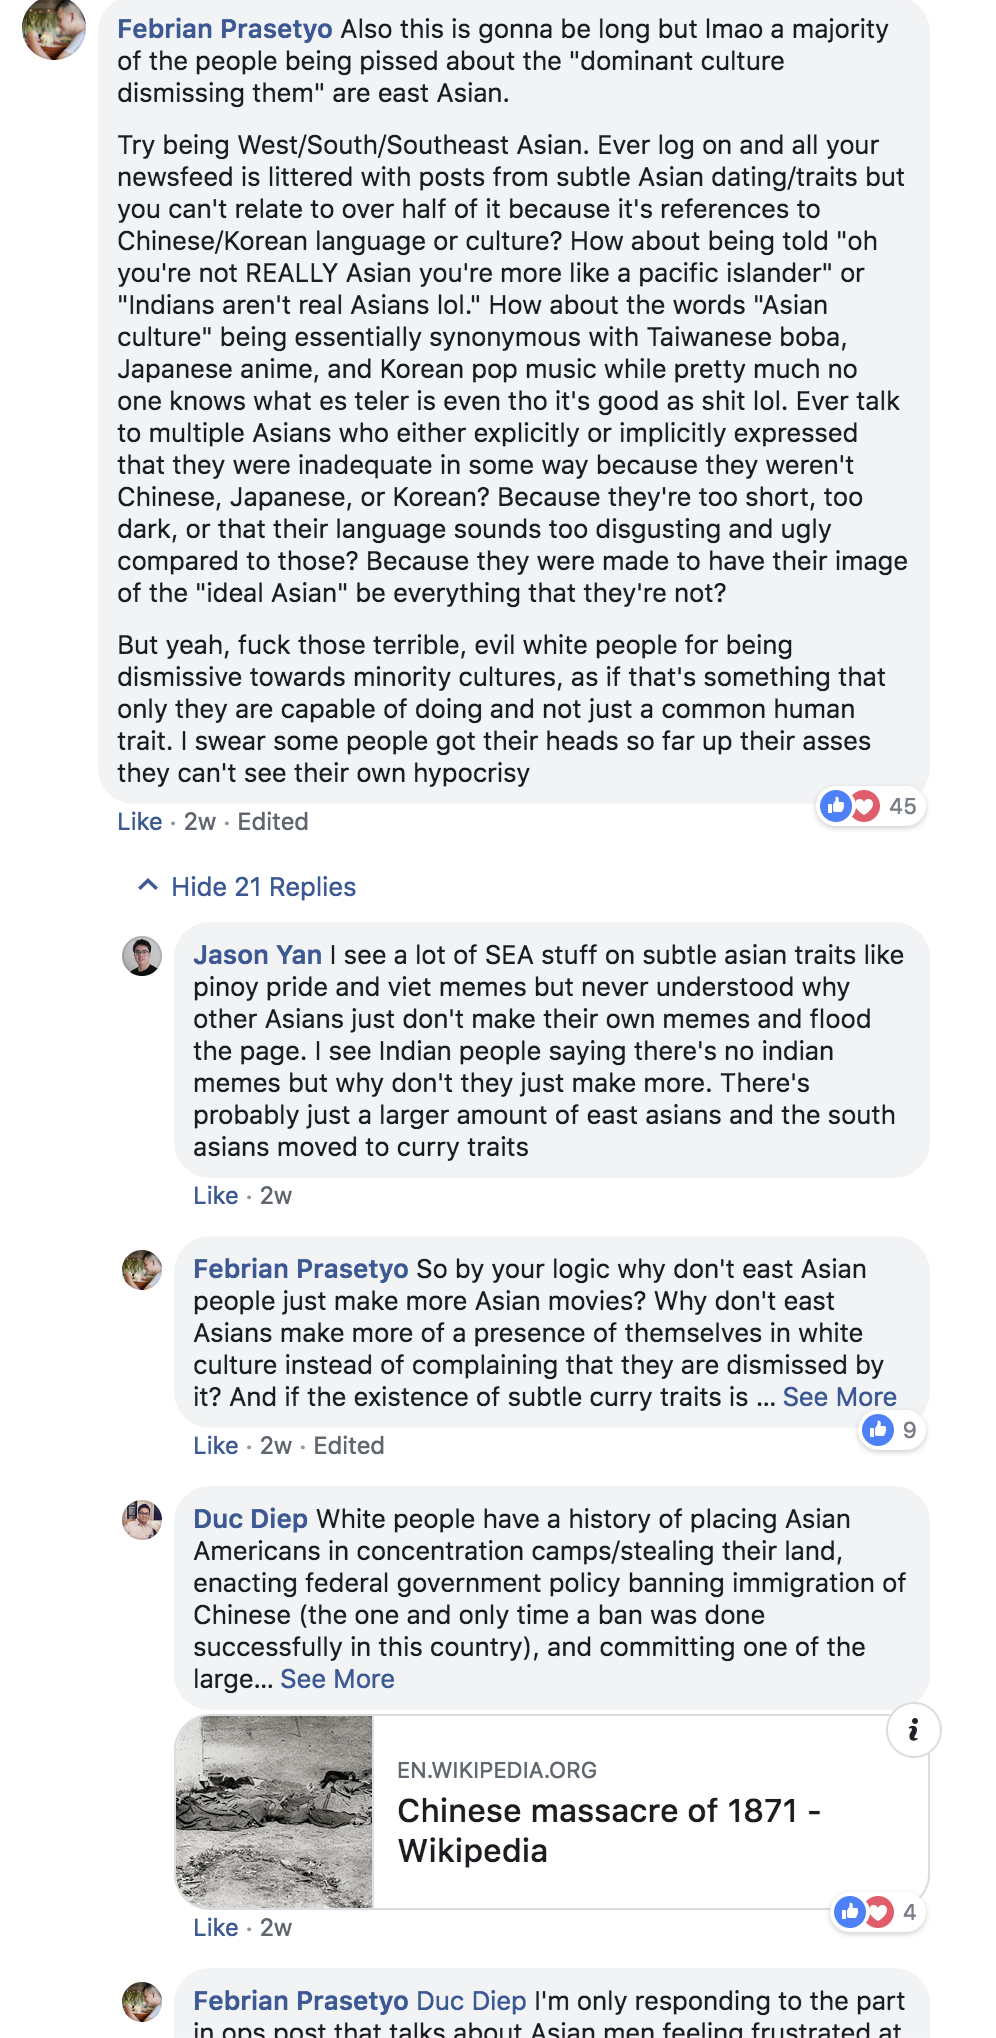This screenshot has height=2038, width=996.
Task: View reactions on Duc Diep's Wikipedia comment
Action: [878, 1912]
